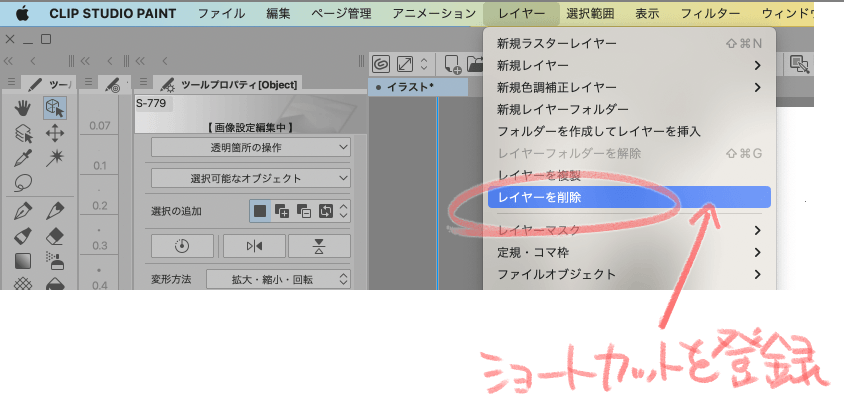This screenshot has height=400, width=844.
Task: Choose レイヤーを複製 menu entry
Action: pos(629,176)
